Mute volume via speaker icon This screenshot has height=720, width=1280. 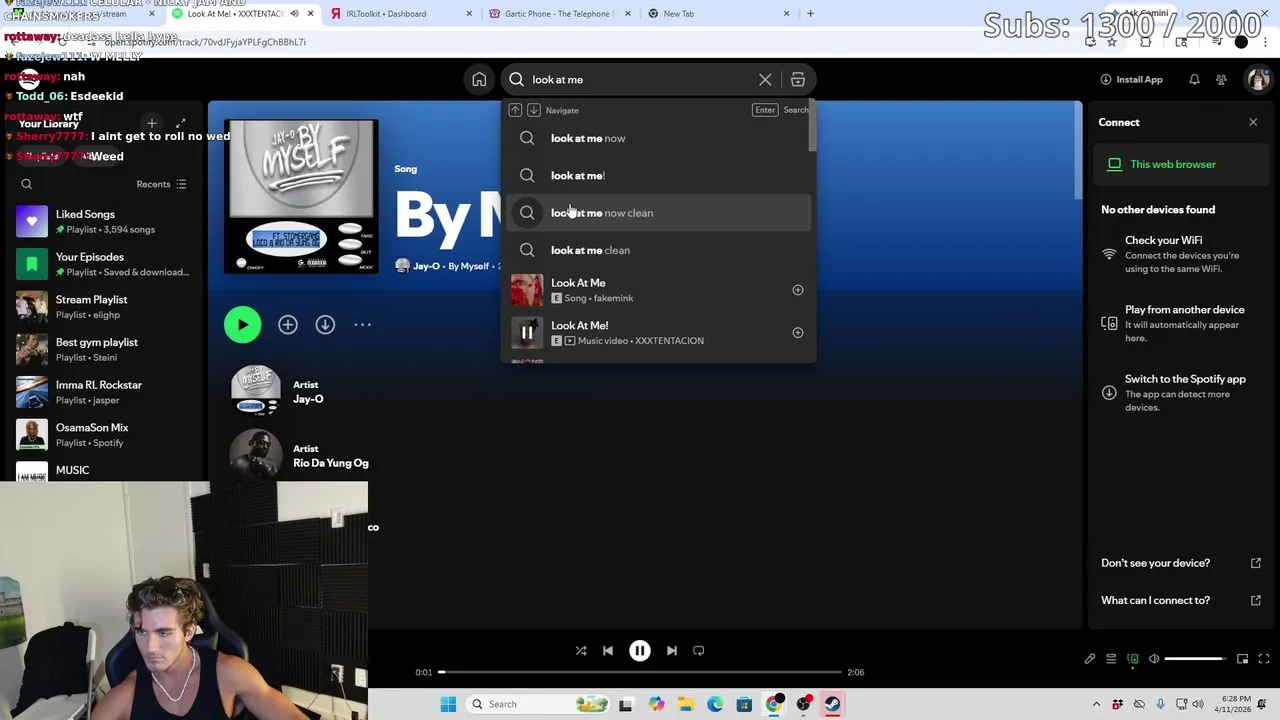[x=1154, y=659]
